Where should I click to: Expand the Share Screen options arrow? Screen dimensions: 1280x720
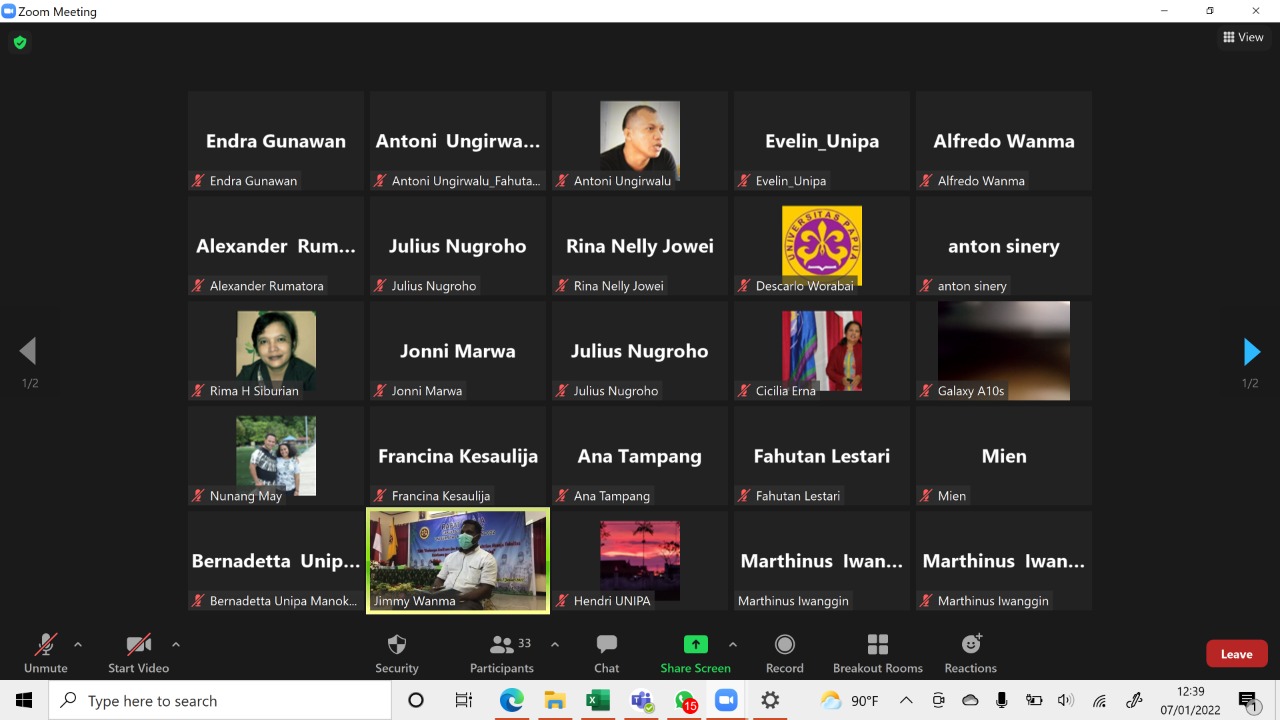click(733, 645)
